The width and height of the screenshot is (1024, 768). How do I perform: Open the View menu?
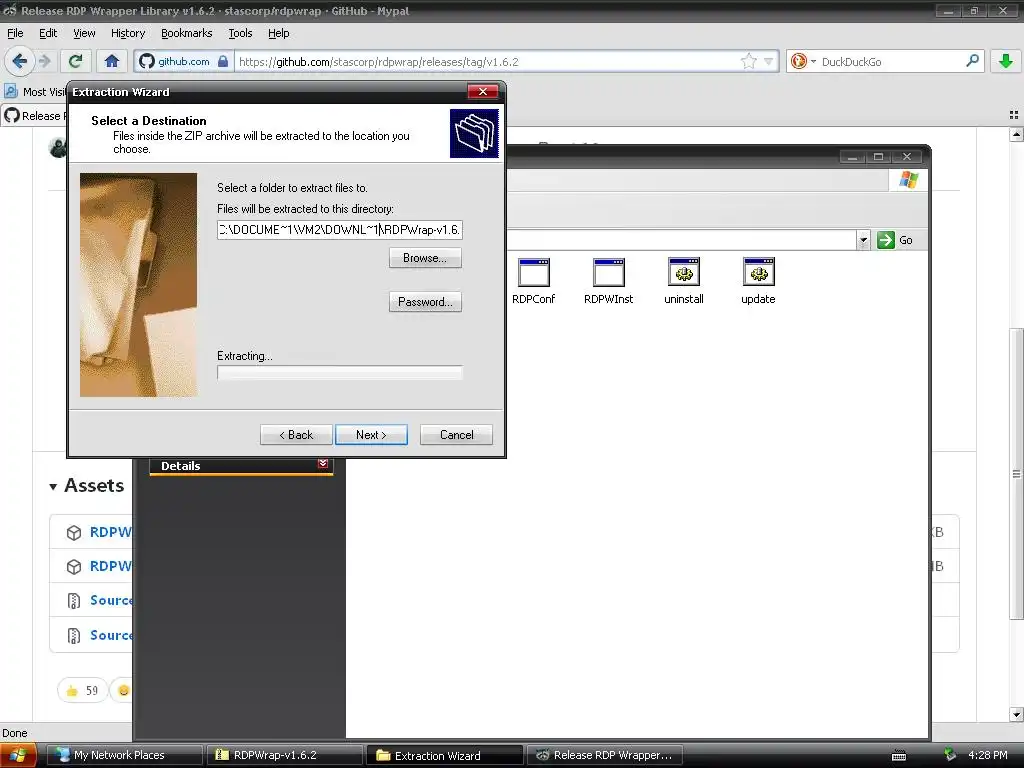click(84, 33)
